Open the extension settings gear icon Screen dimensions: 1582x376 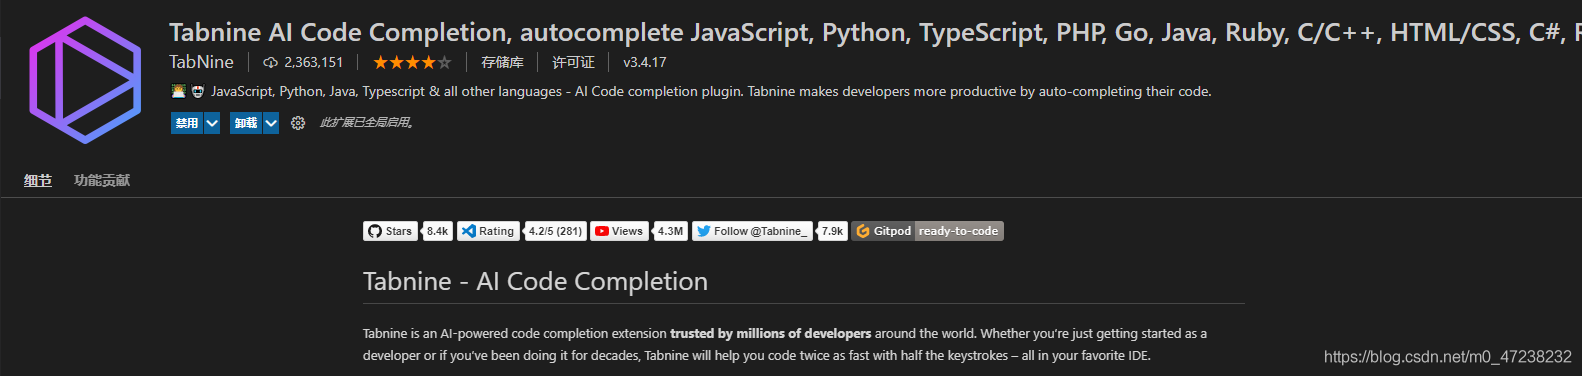point(298,123)
